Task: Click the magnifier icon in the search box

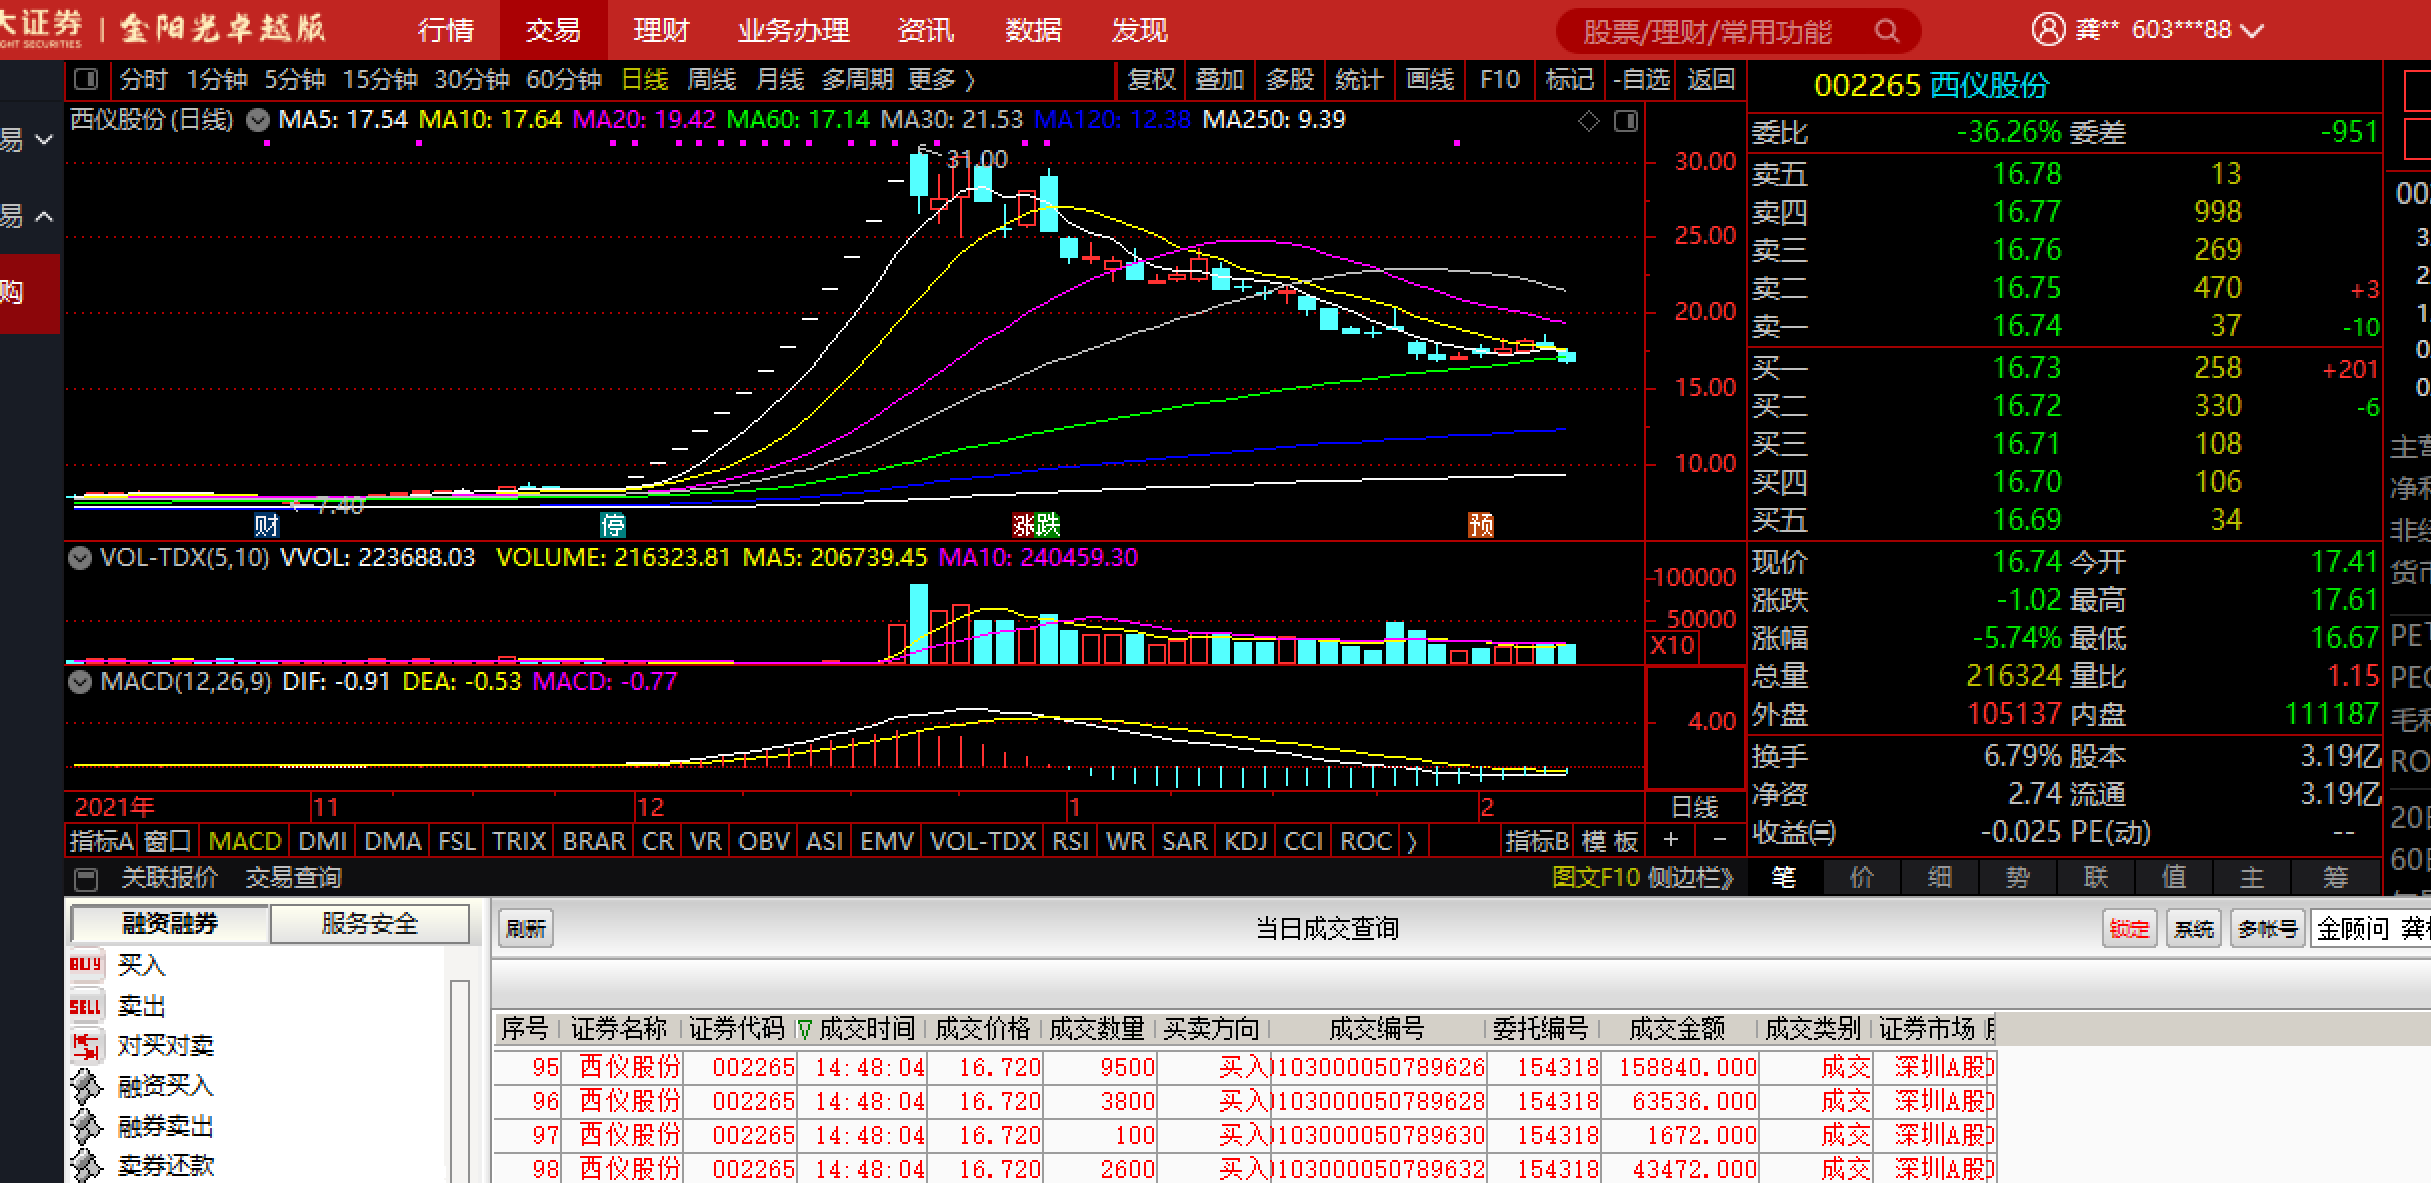Action: click(1886, 31)
